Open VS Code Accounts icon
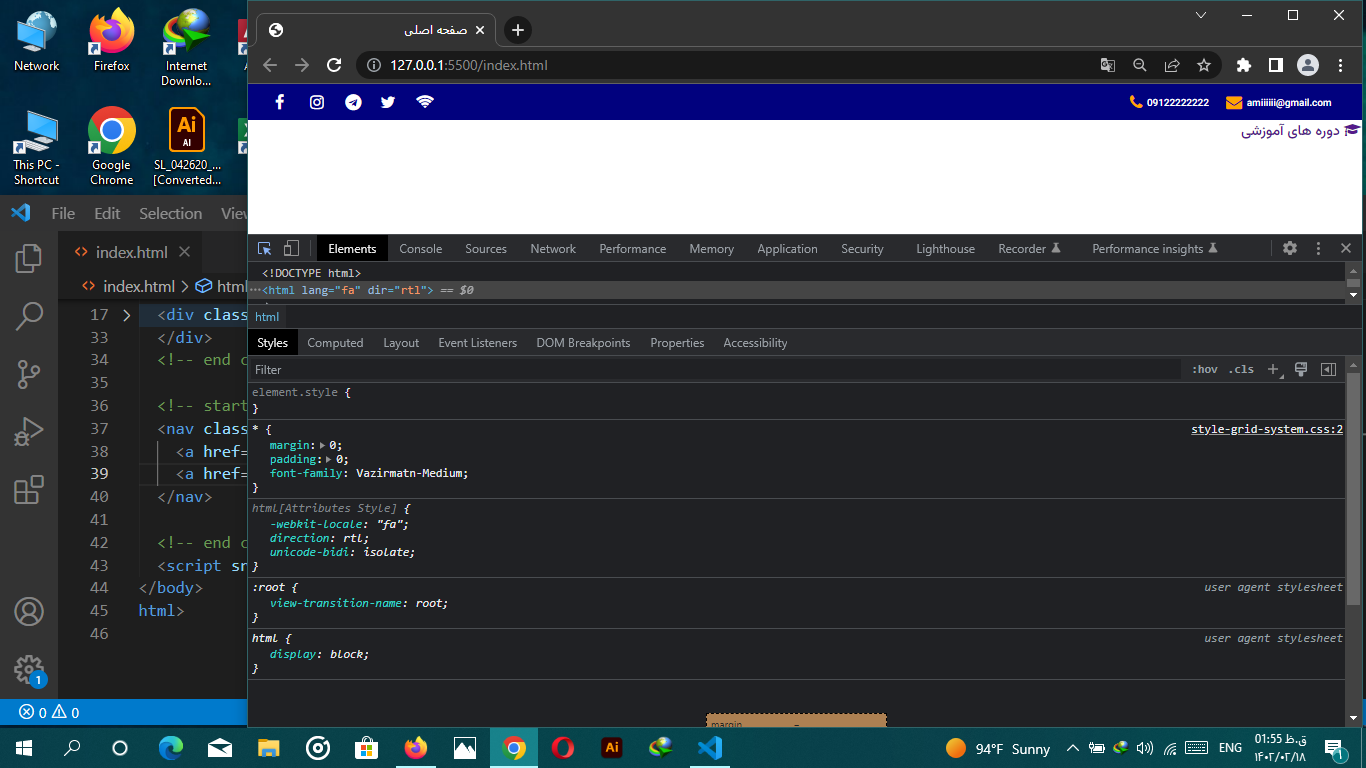Screen dimensions: 1366x768 pos(29,611)
